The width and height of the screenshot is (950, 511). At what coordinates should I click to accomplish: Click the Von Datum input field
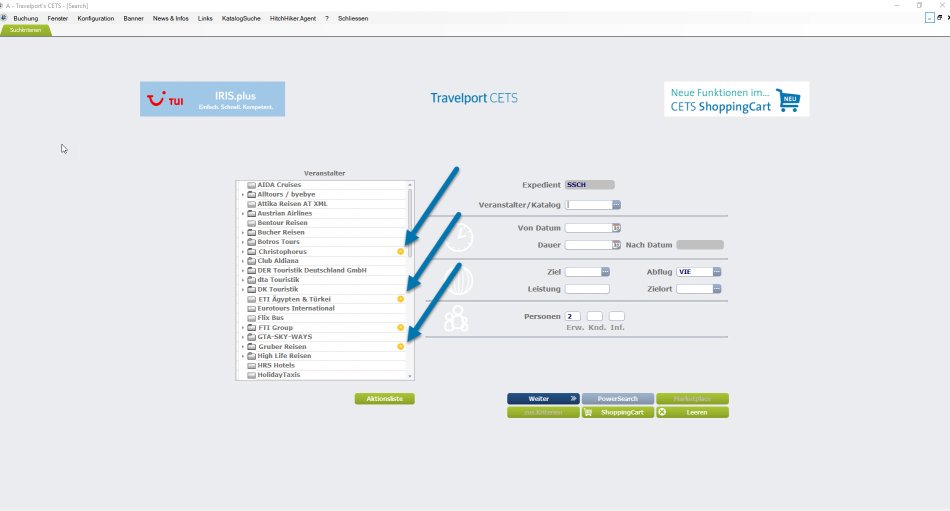coord(588,228)
